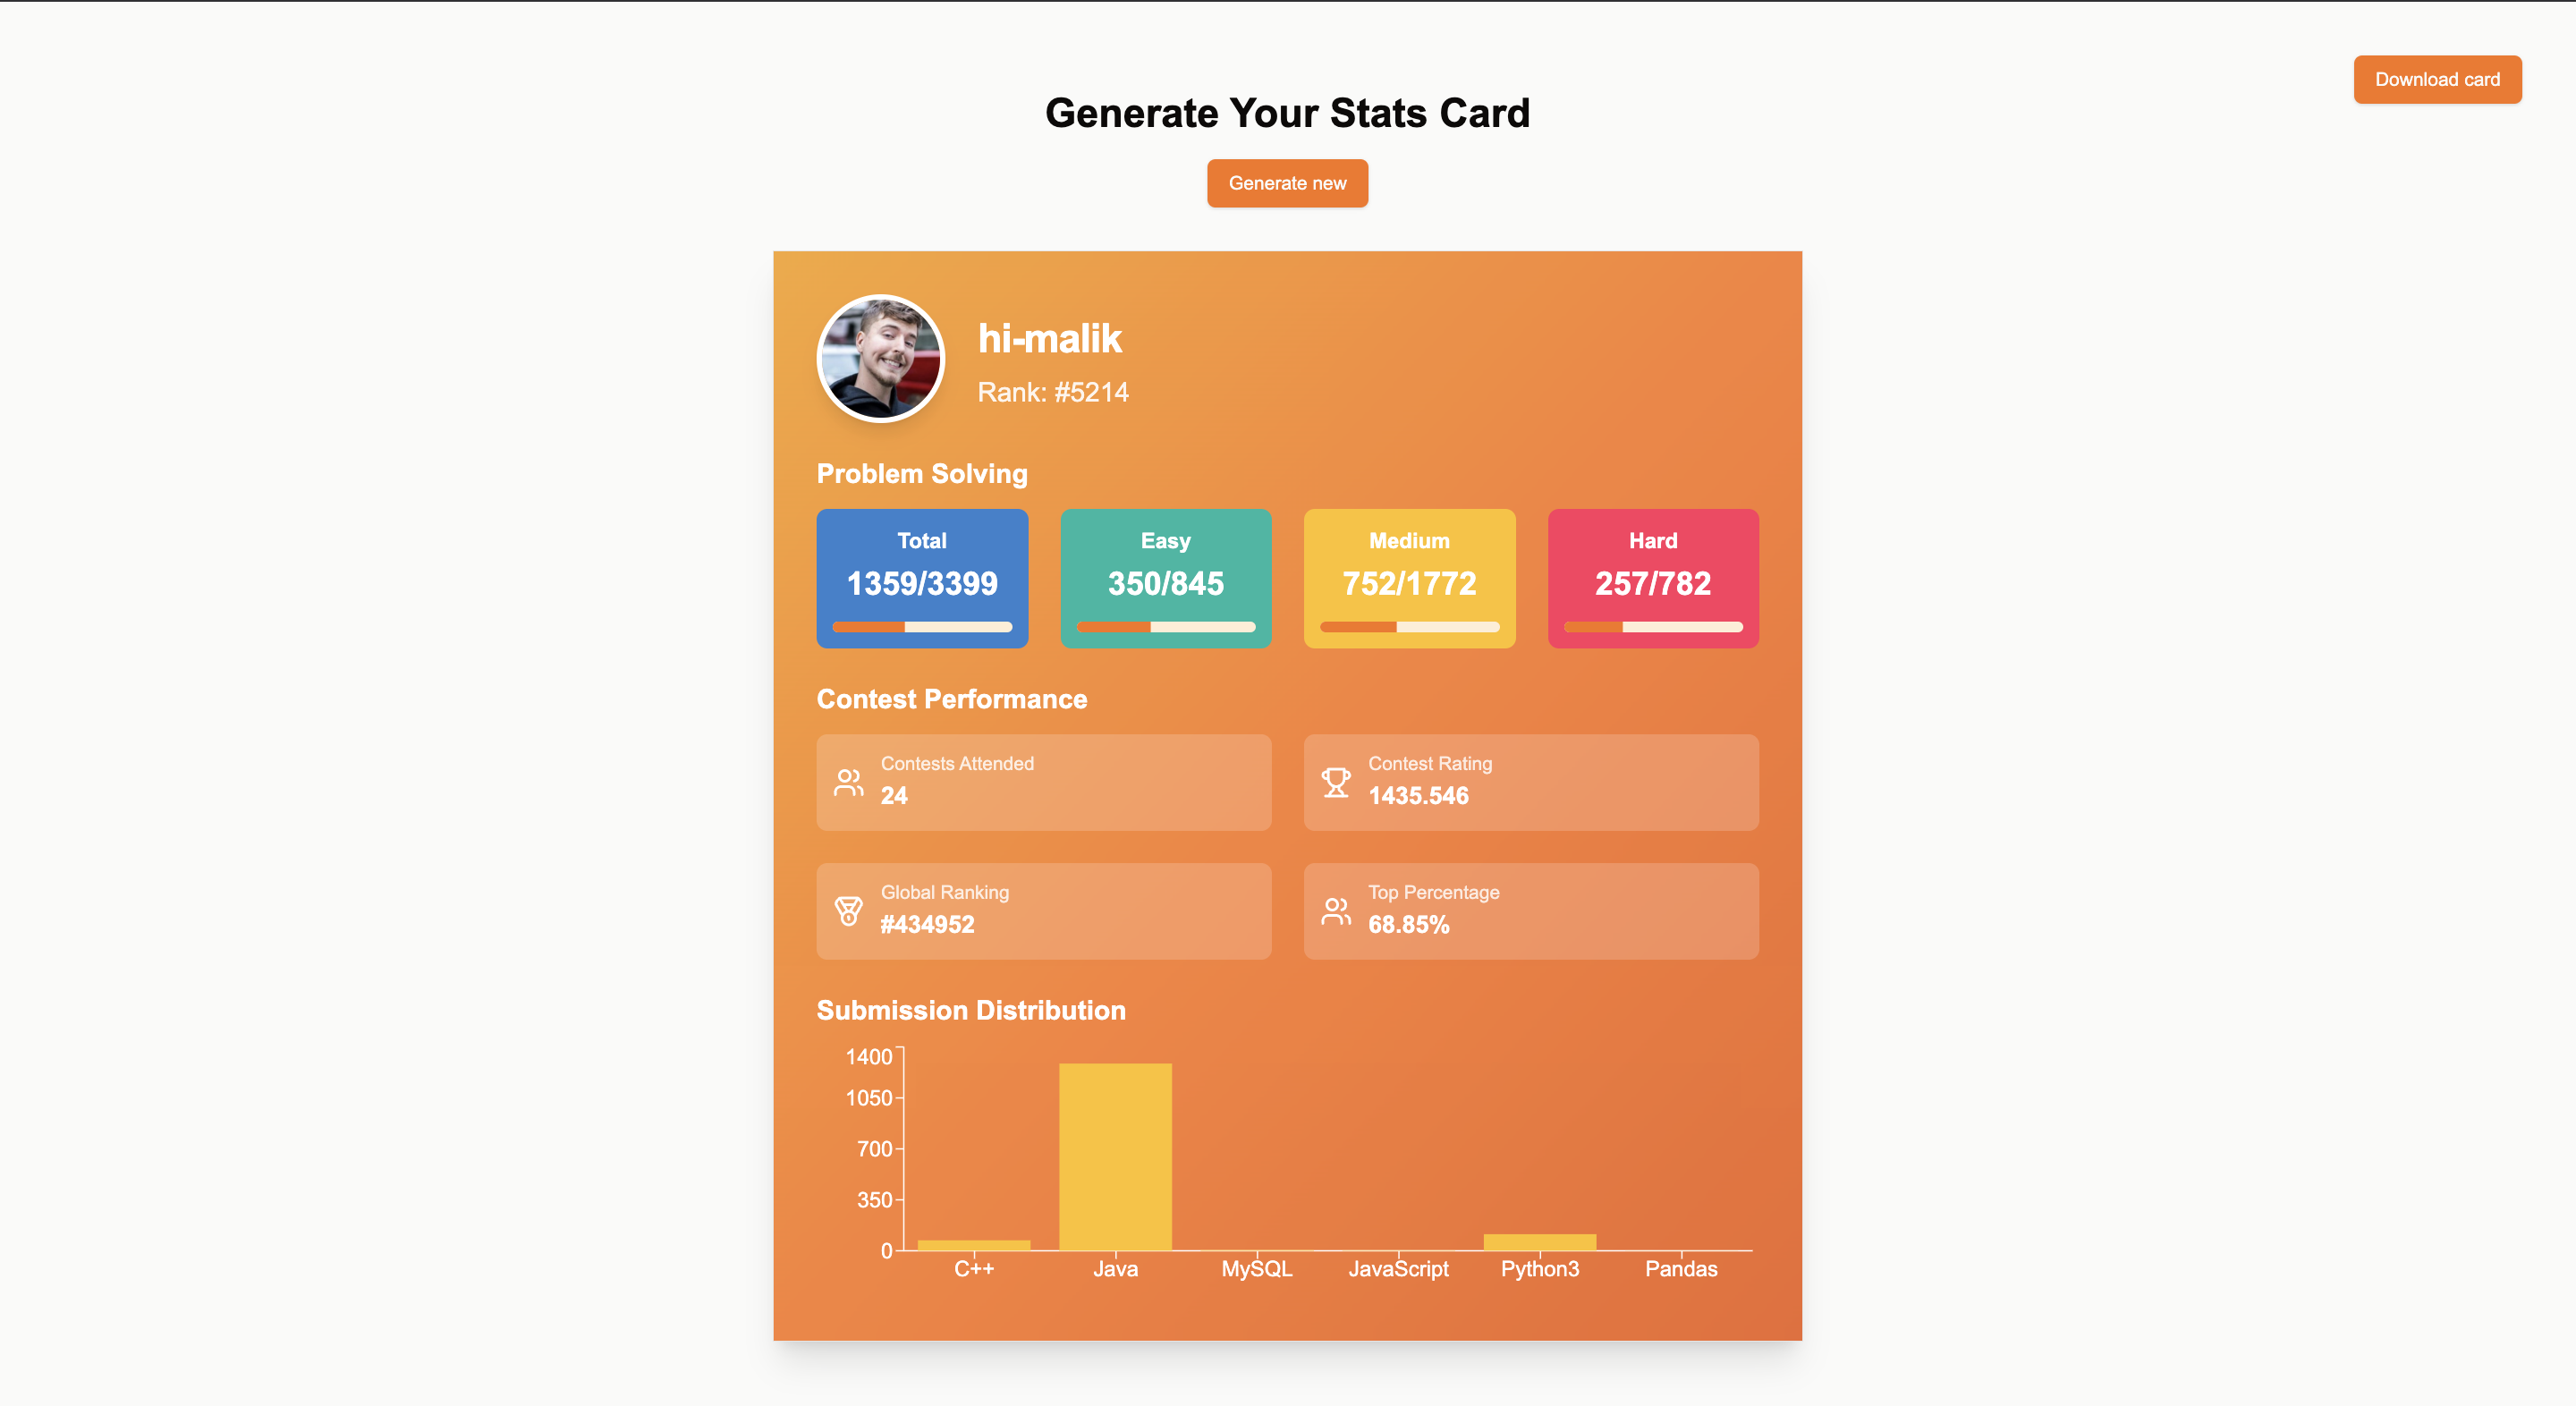This screenshot has height=1406, width=2576.
Task: Click the Download card button
Action: point(2437,79)
